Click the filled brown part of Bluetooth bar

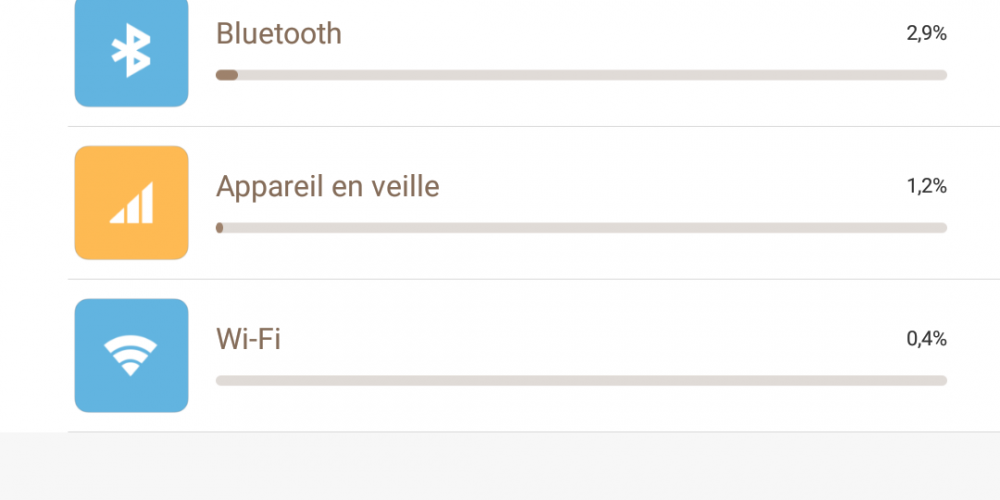pos(226,75)
